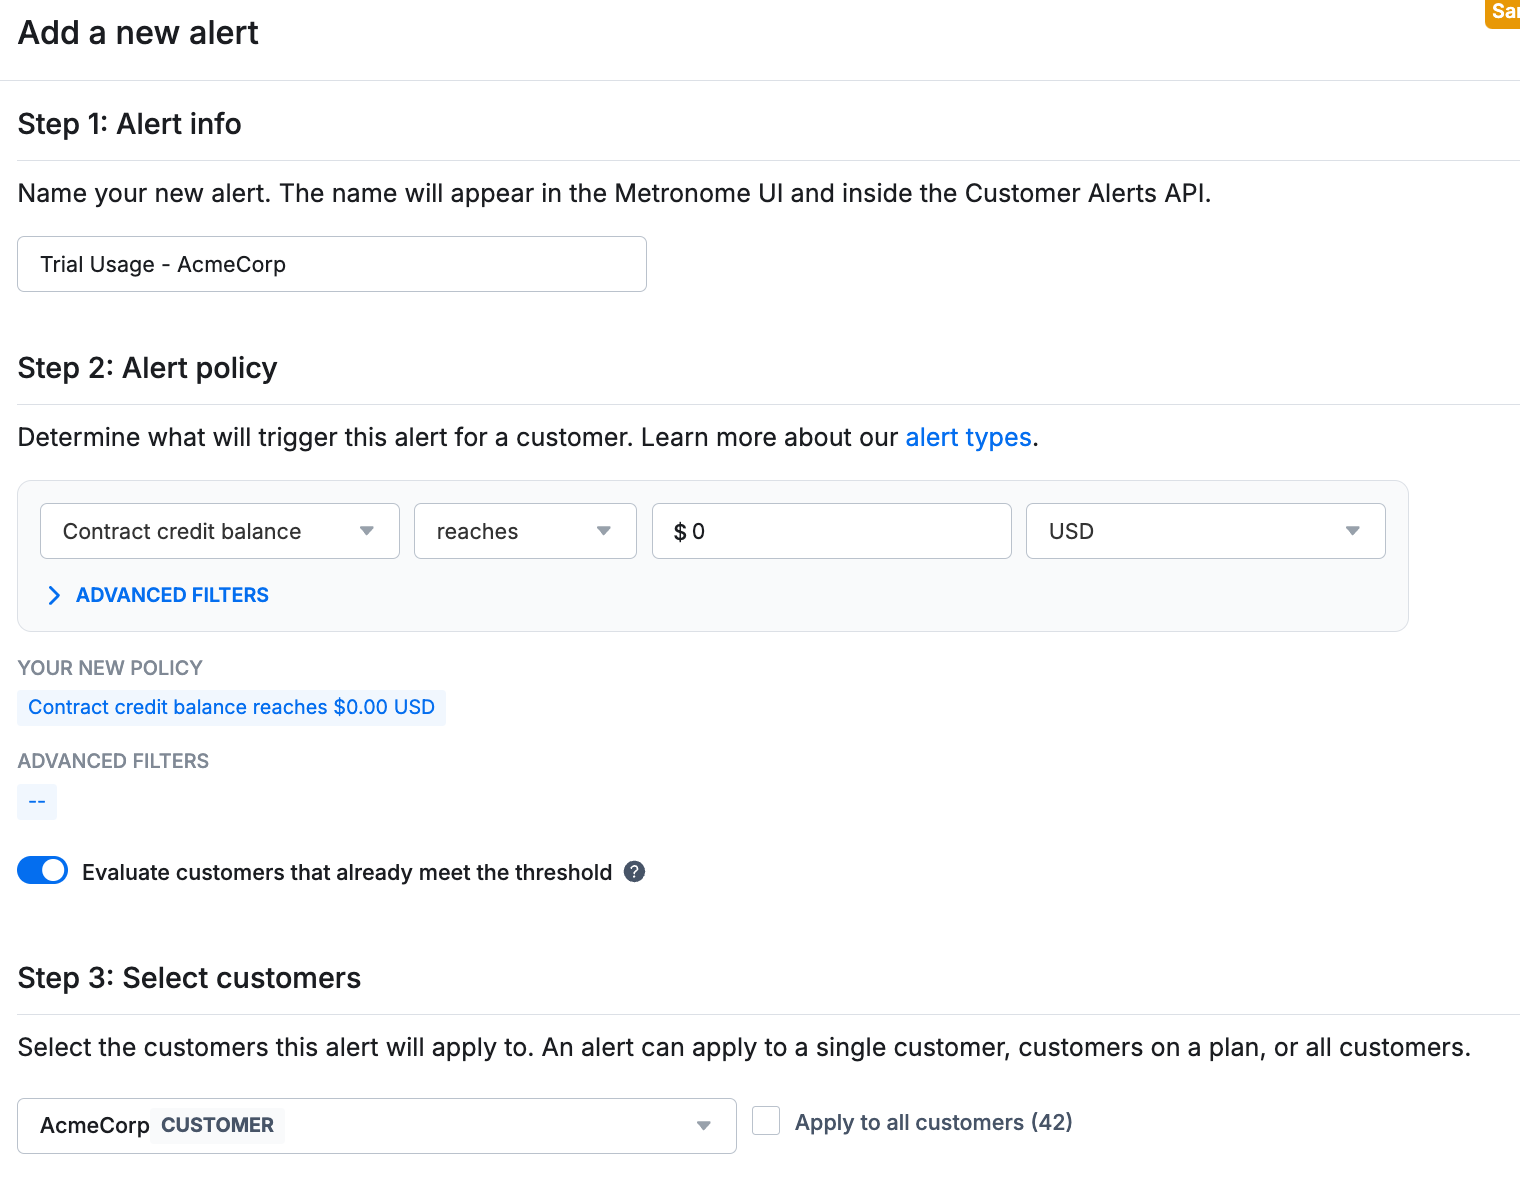
Task: Expand the ADVANCED FILTERS section
Action: click(x=172, y=595)
